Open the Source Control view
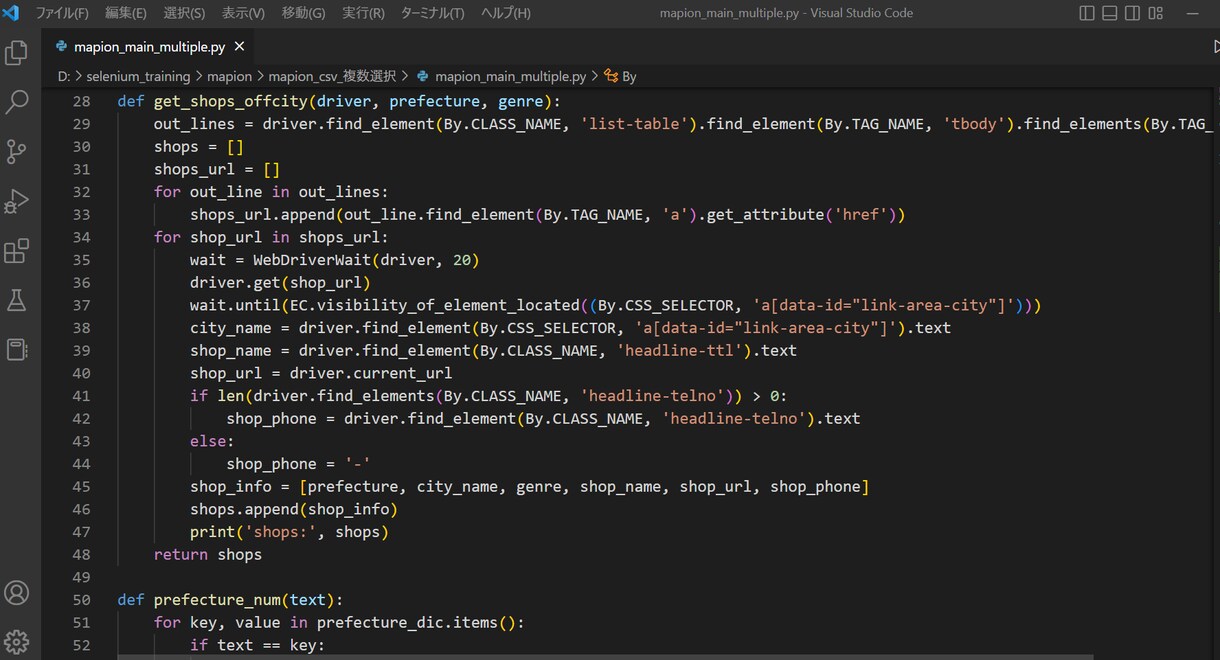Viewport: 1220px width, 660px height. (17, 151)
